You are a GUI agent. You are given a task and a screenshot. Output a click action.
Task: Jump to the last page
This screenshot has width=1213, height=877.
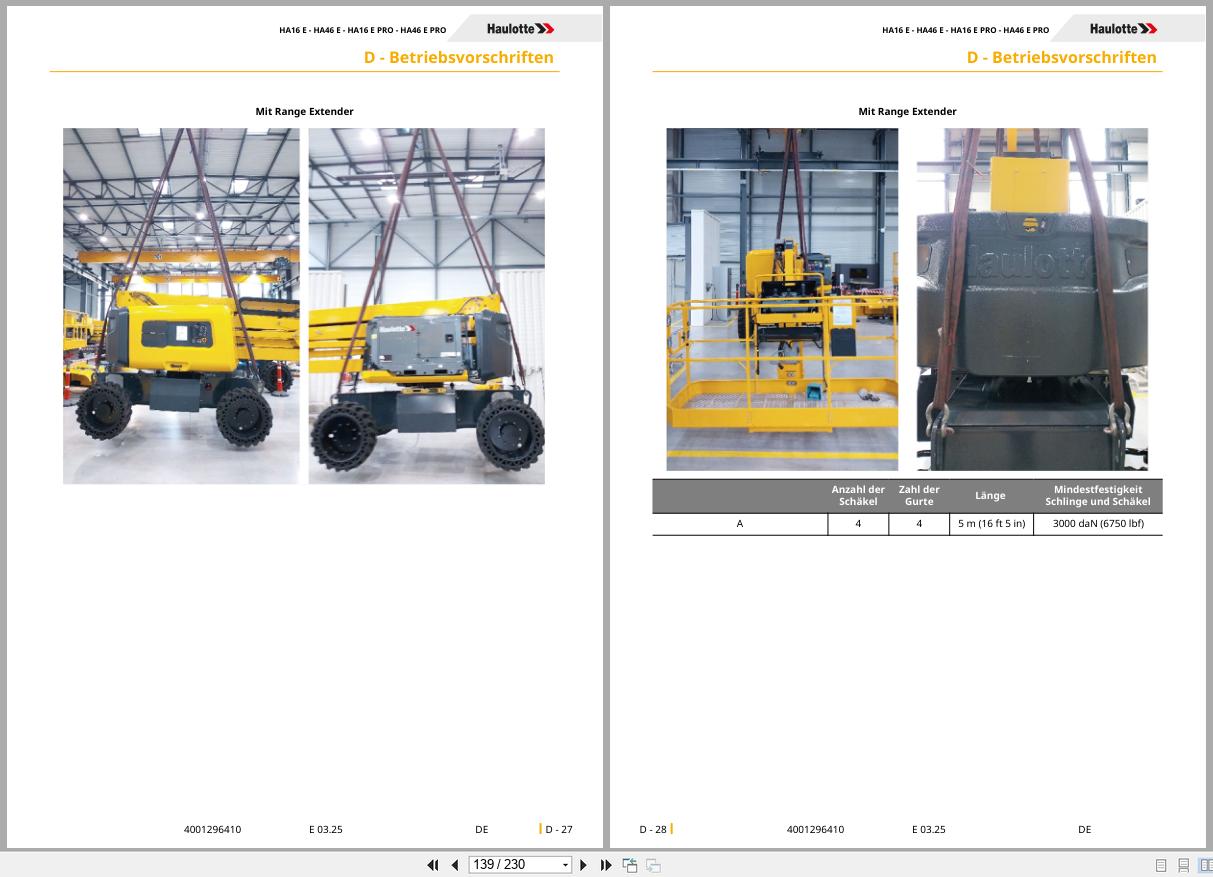[x=606, y=865]
